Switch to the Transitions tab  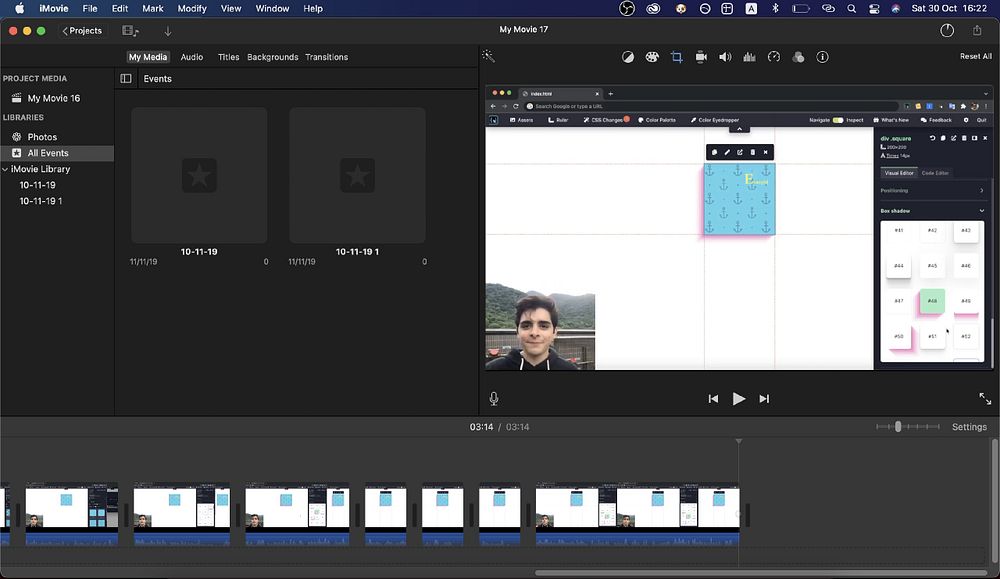coord(326,57)
